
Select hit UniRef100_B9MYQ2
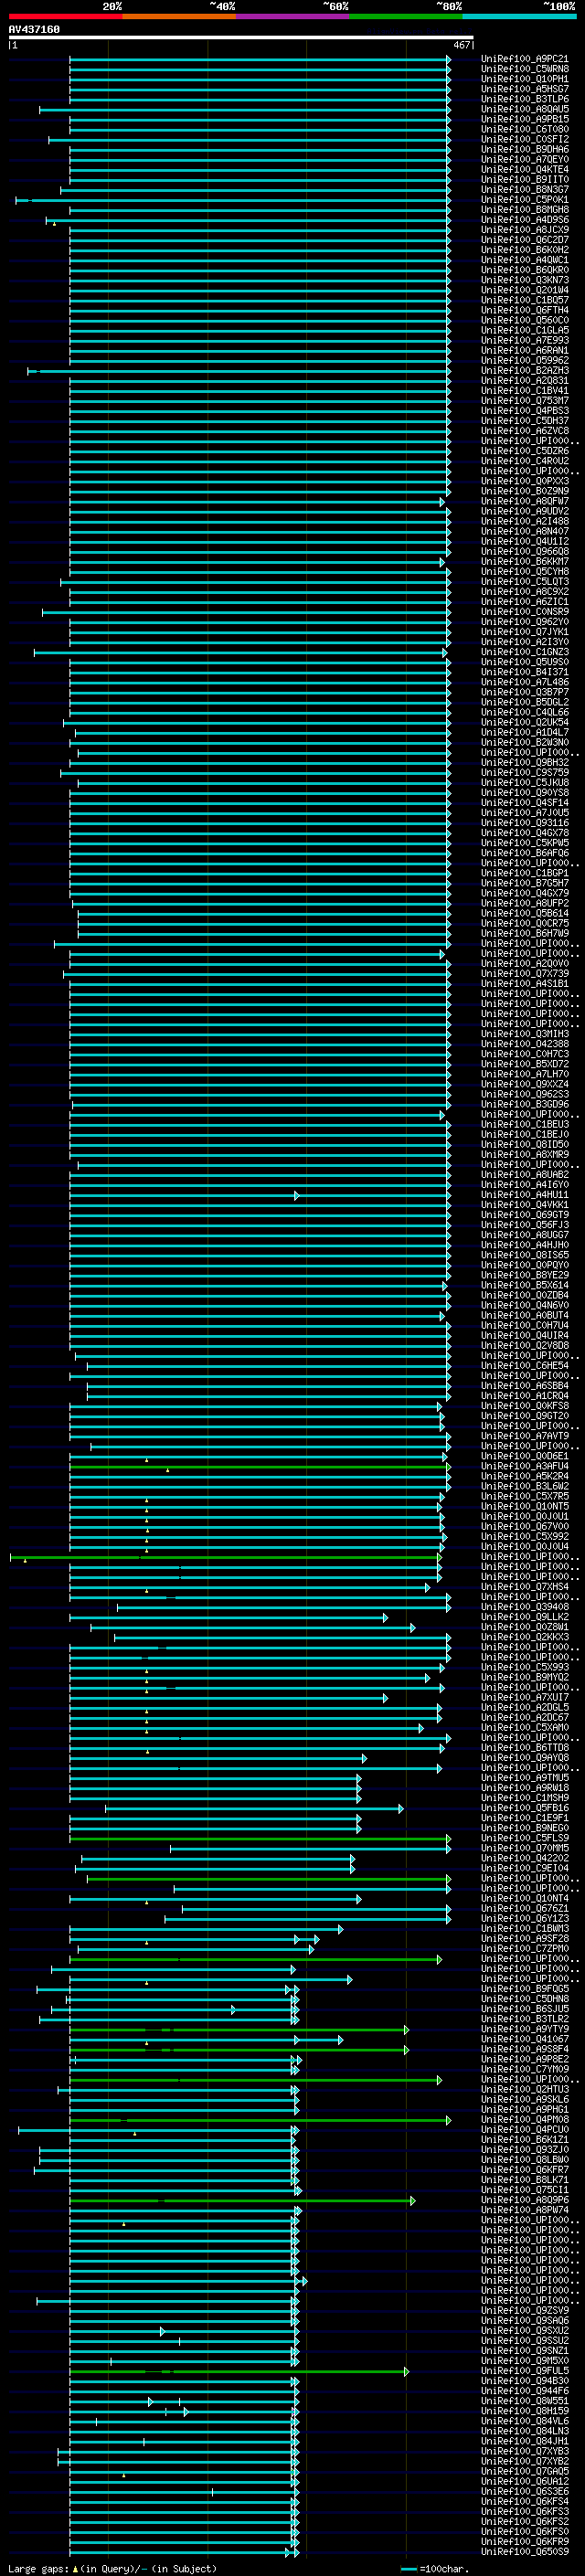coord(525,1677)
